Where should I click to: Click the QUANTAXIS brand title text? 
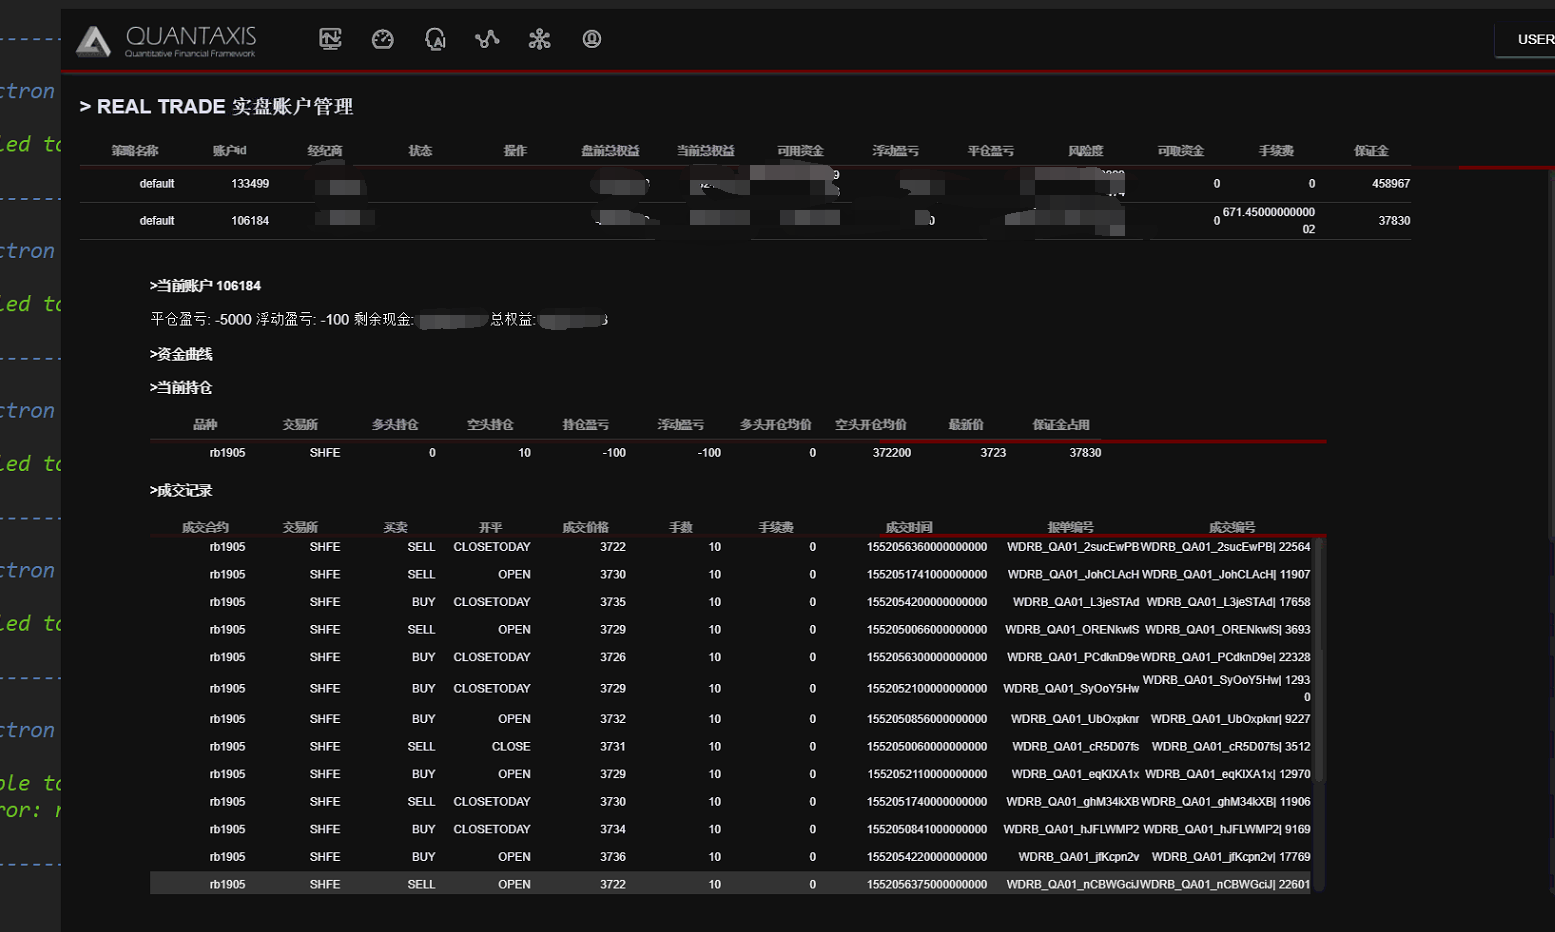191,36
